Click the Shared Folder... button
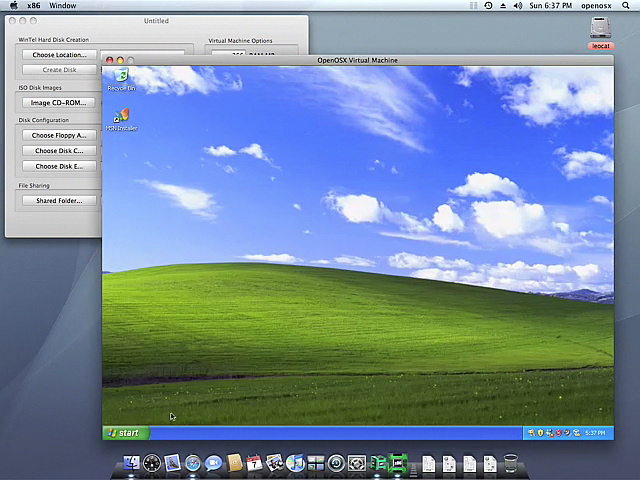This screenshot has width=640, height=480. (60, 200)
